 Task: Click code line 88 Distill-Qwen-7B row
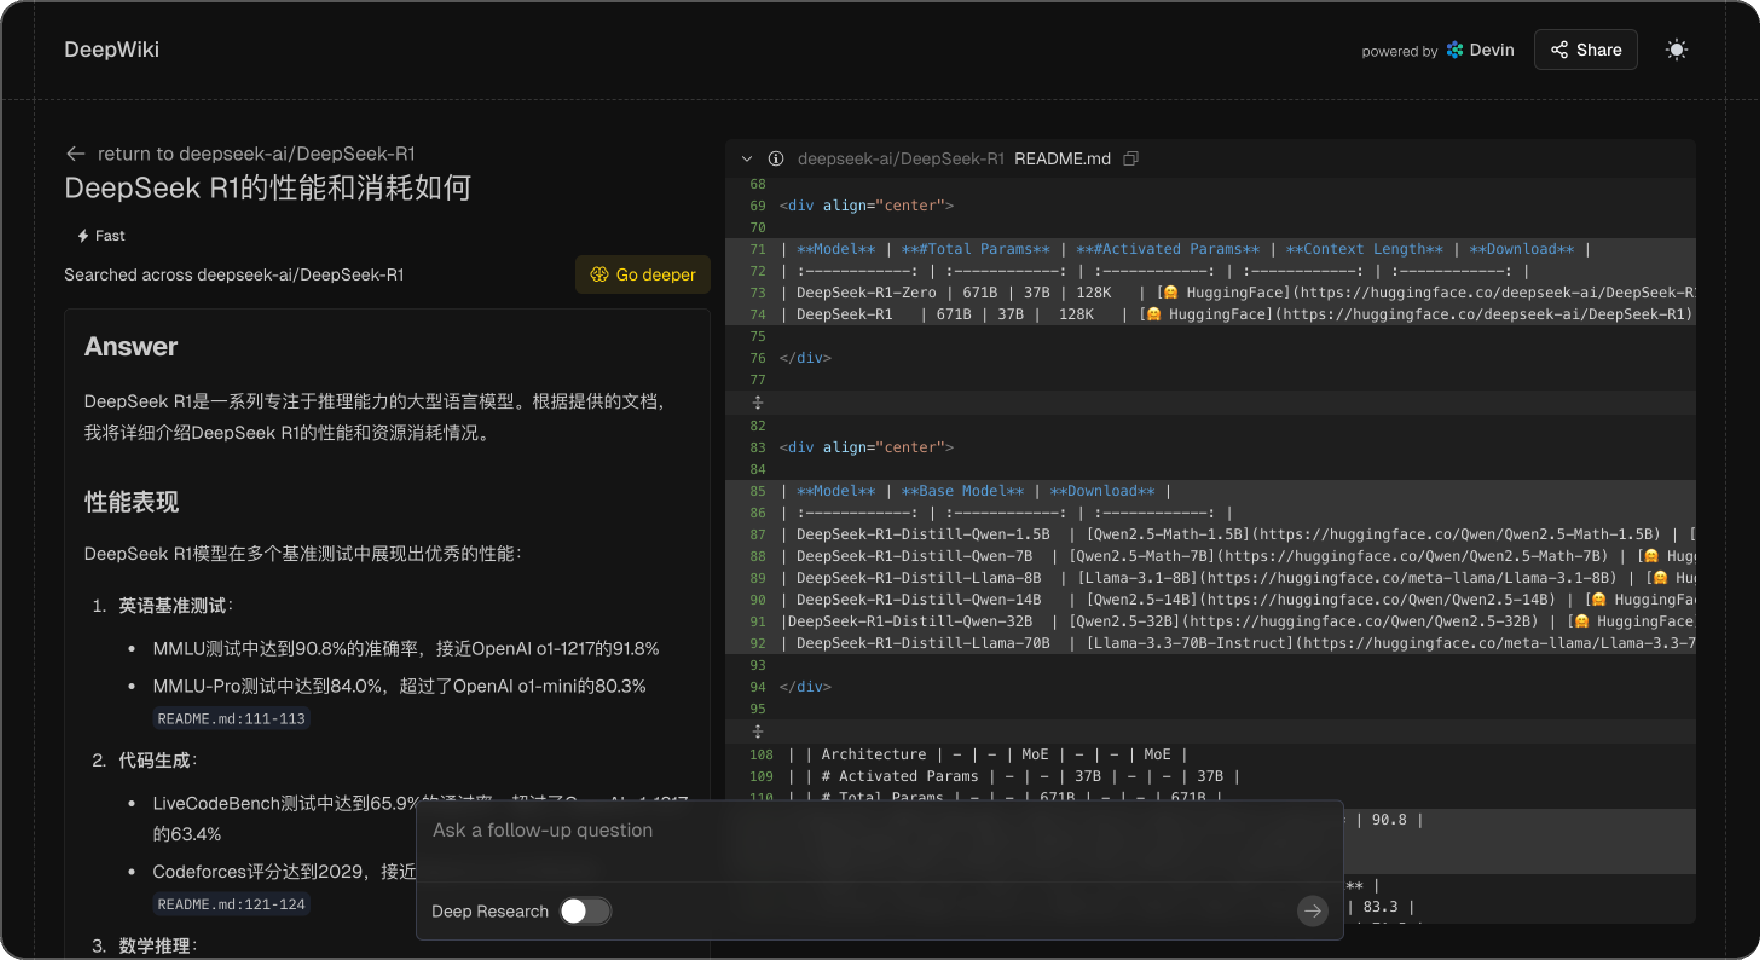tap(1210, 556)
